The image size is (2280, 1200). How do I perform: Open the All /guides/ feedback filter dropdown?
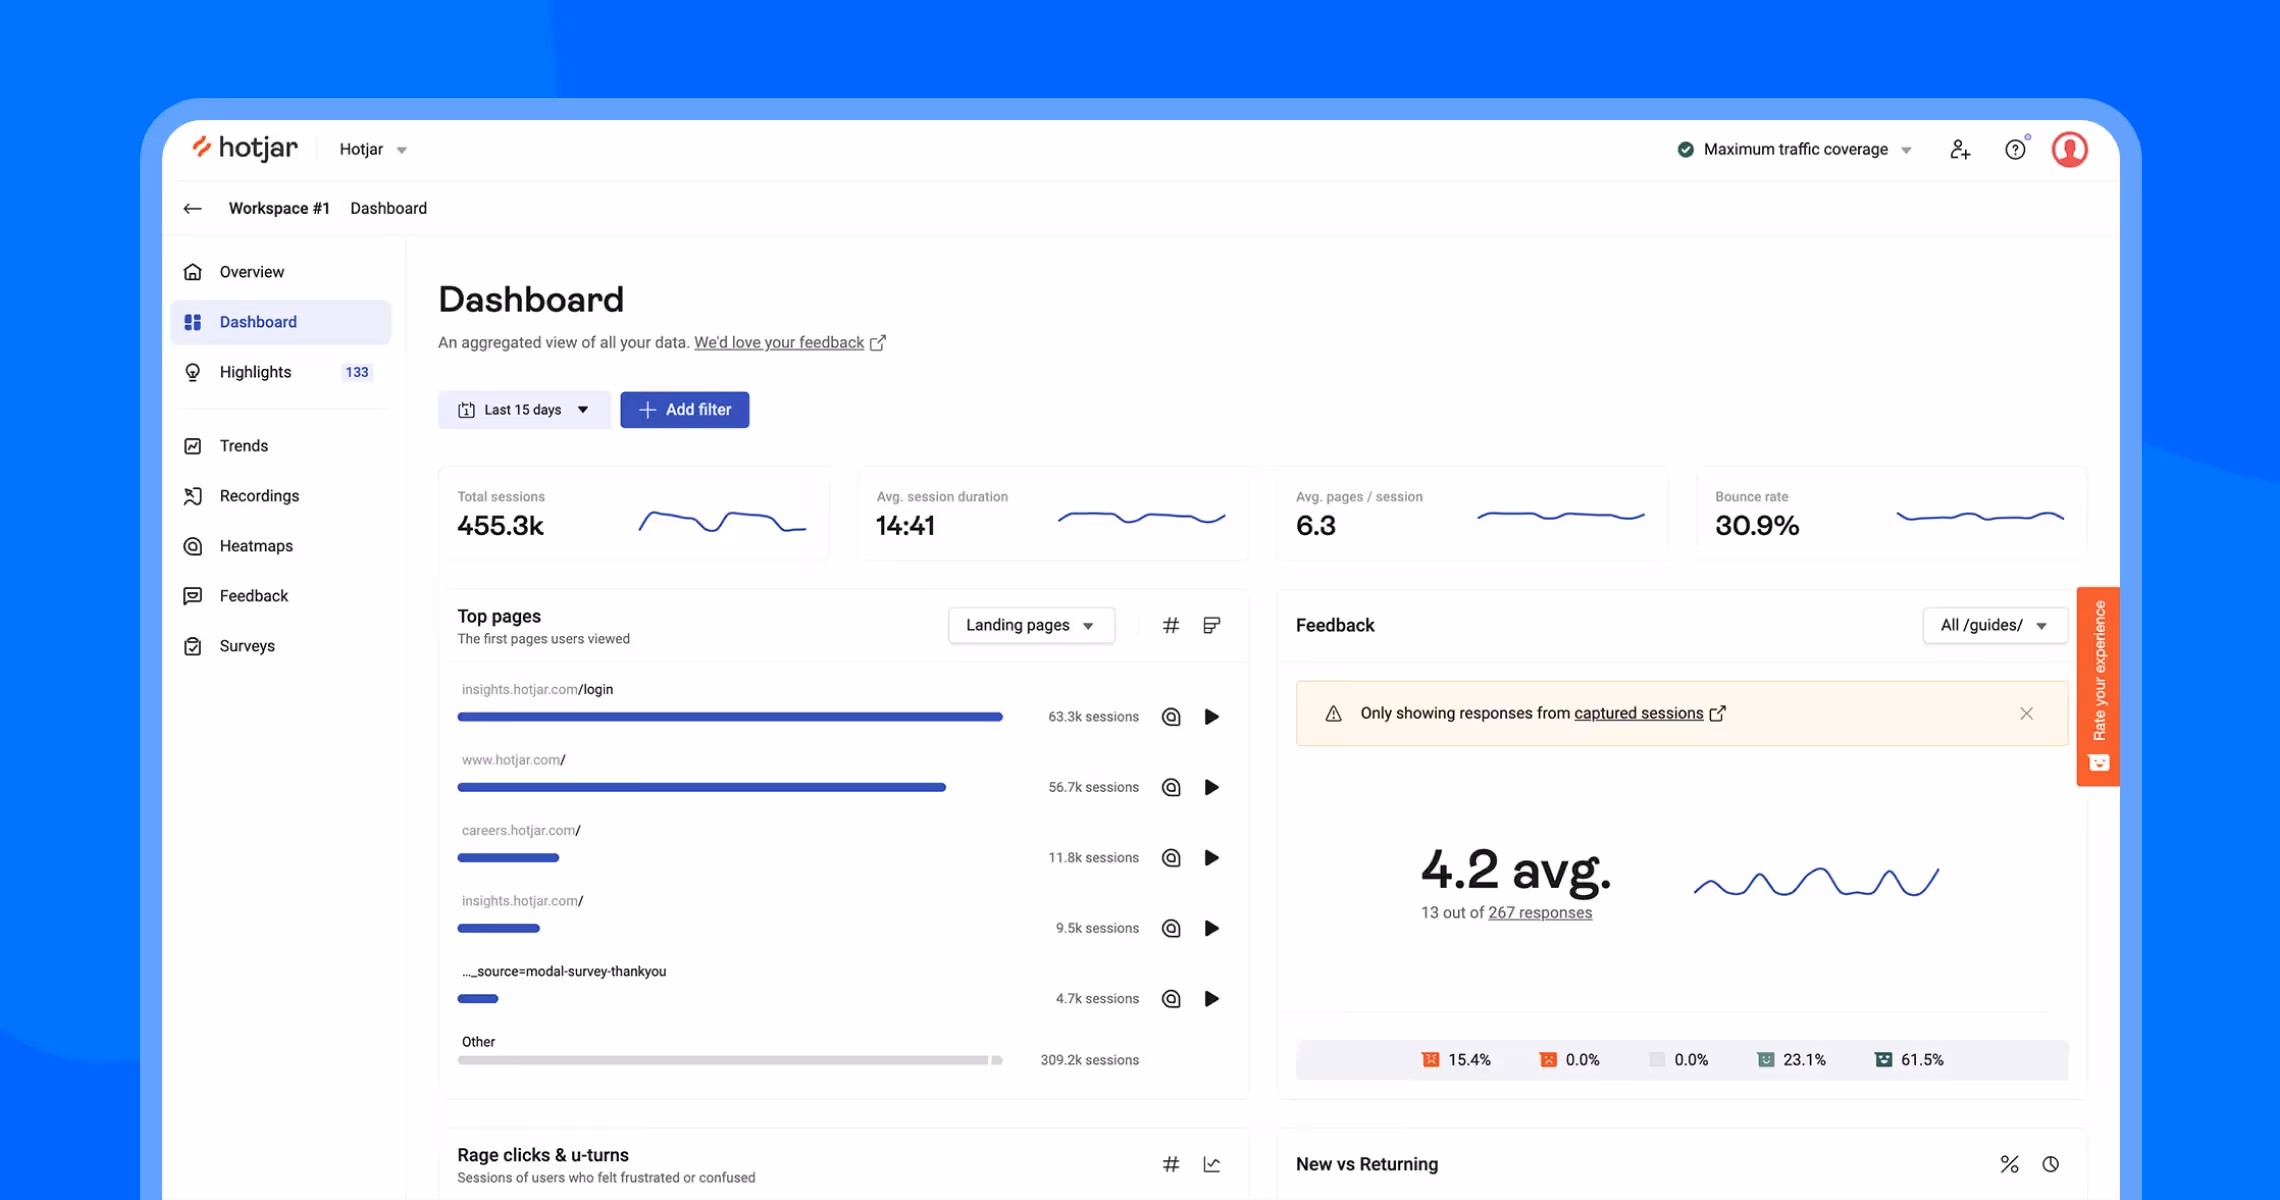[1995, 624]
